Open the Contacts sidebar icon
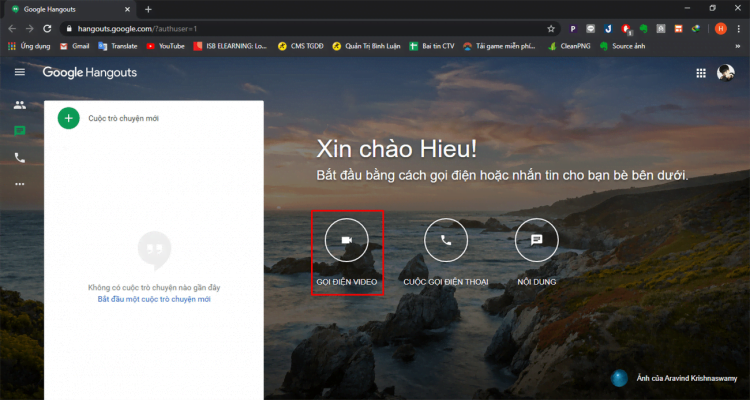Screen dimensions: 750x400 click(20, 105)
